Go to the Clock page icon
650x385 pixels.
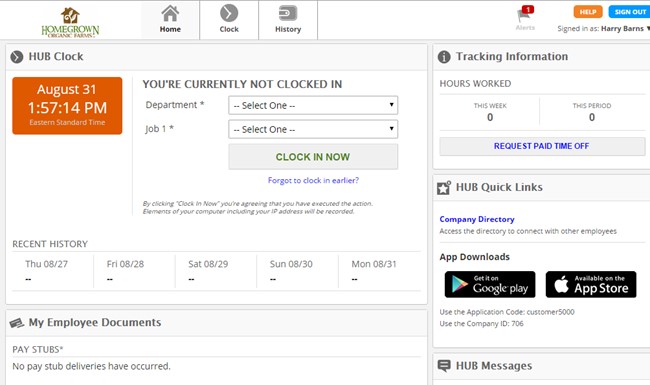coord(229,13)
